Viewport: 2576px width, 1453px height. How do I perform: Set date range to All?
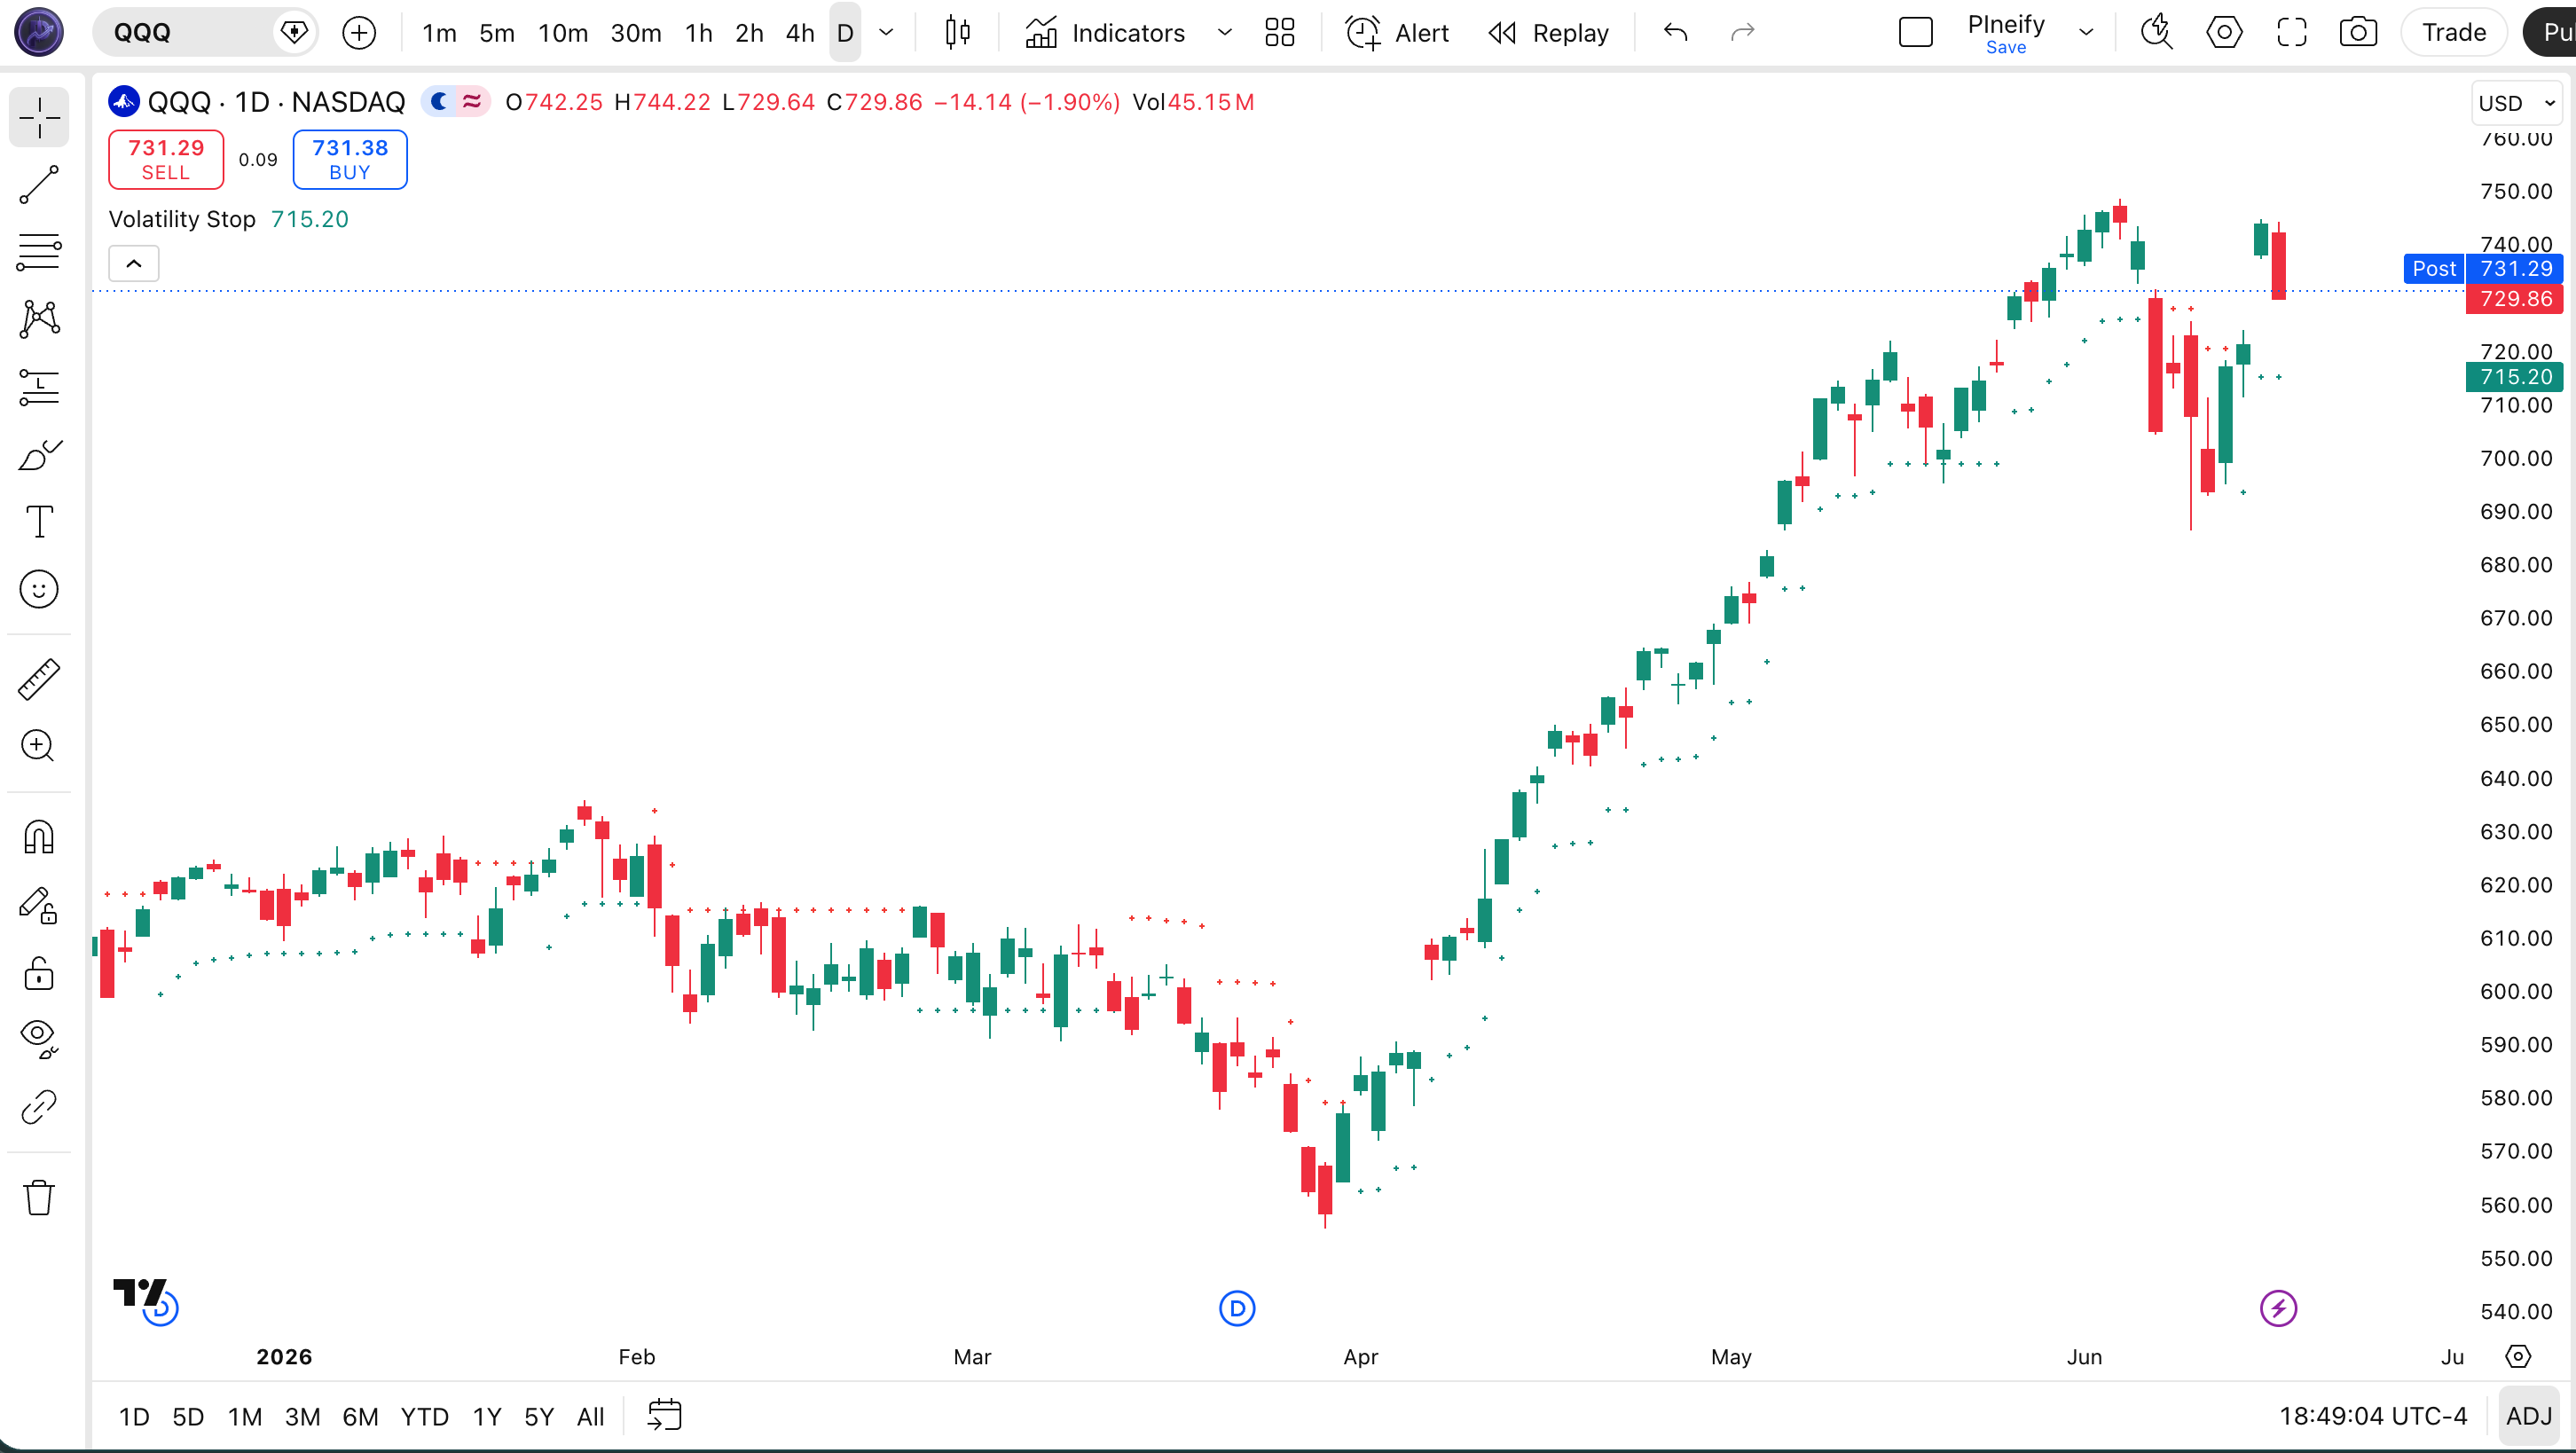(x=591, y=1416)
